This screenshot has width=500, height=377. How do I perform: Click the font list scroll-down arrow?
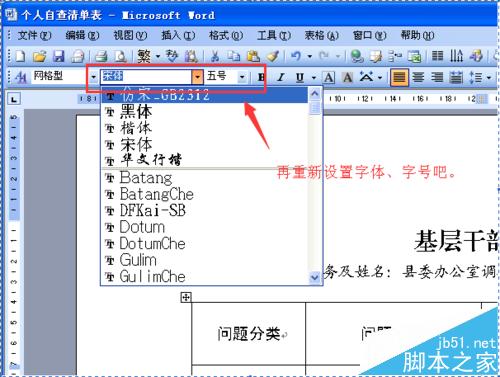click(315, 277)
